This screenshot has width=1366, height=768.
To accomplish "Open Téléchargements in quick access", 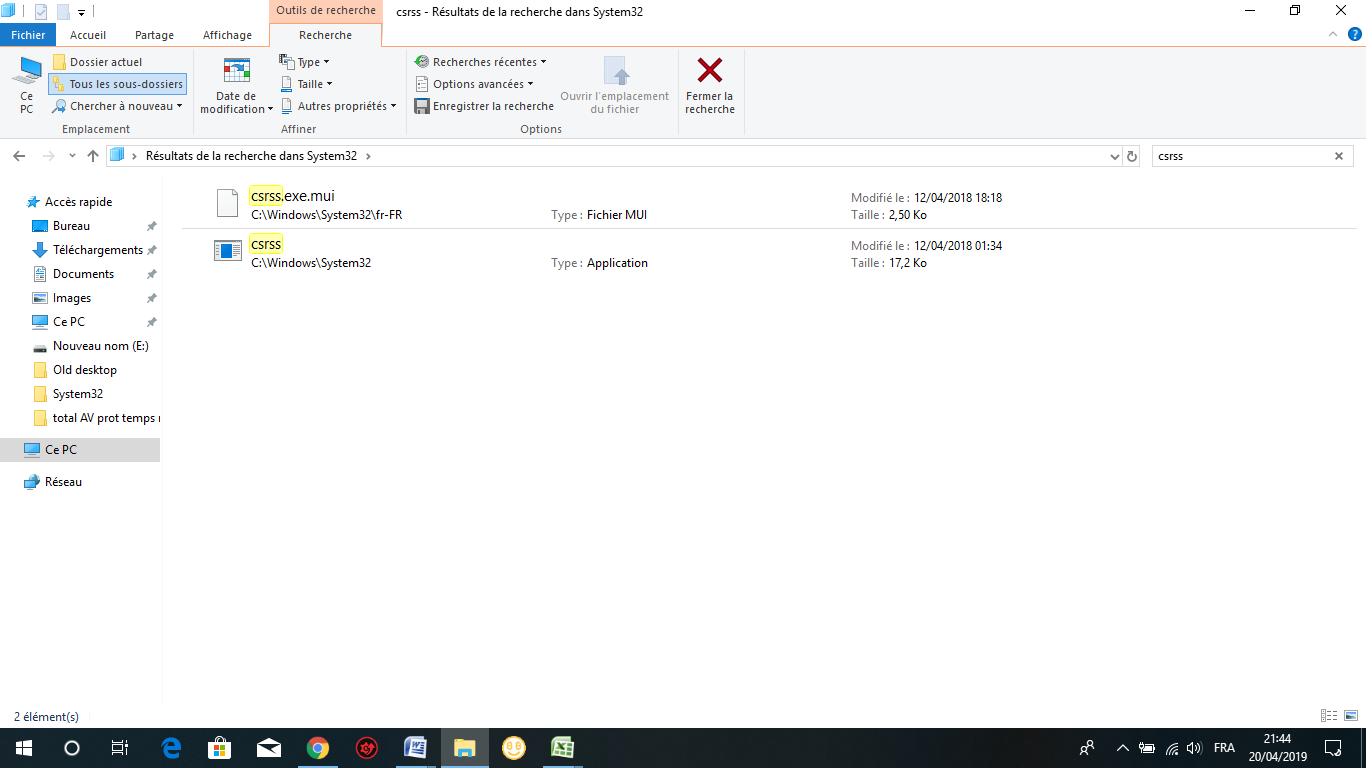I will (97, 250).
